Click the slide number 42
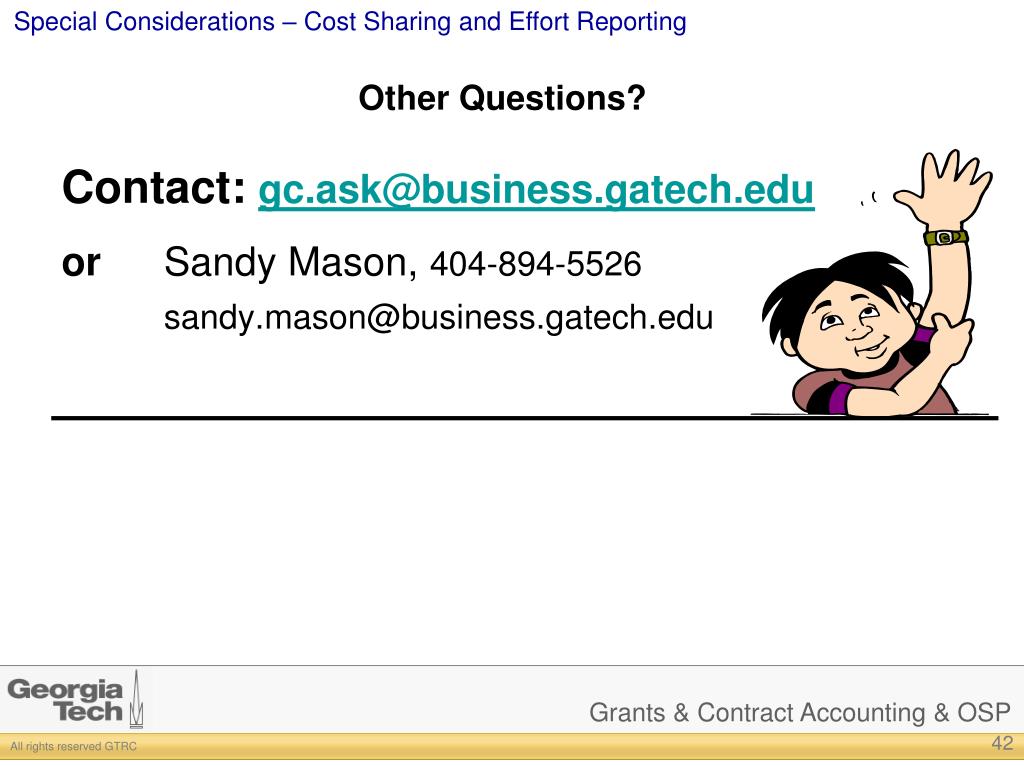This screenshot has height=768, width=1024. point(1002,743)
